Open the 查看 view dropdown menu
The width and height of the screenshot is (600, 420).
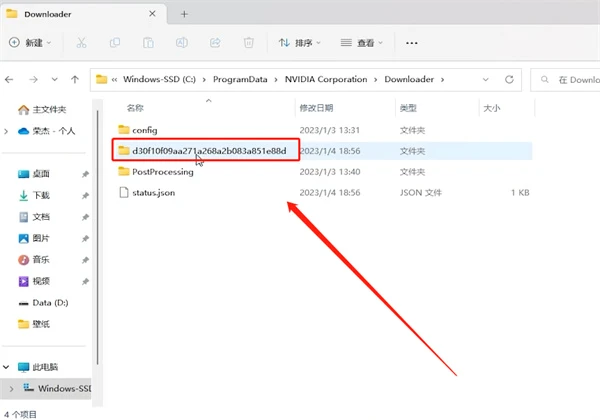361,43
